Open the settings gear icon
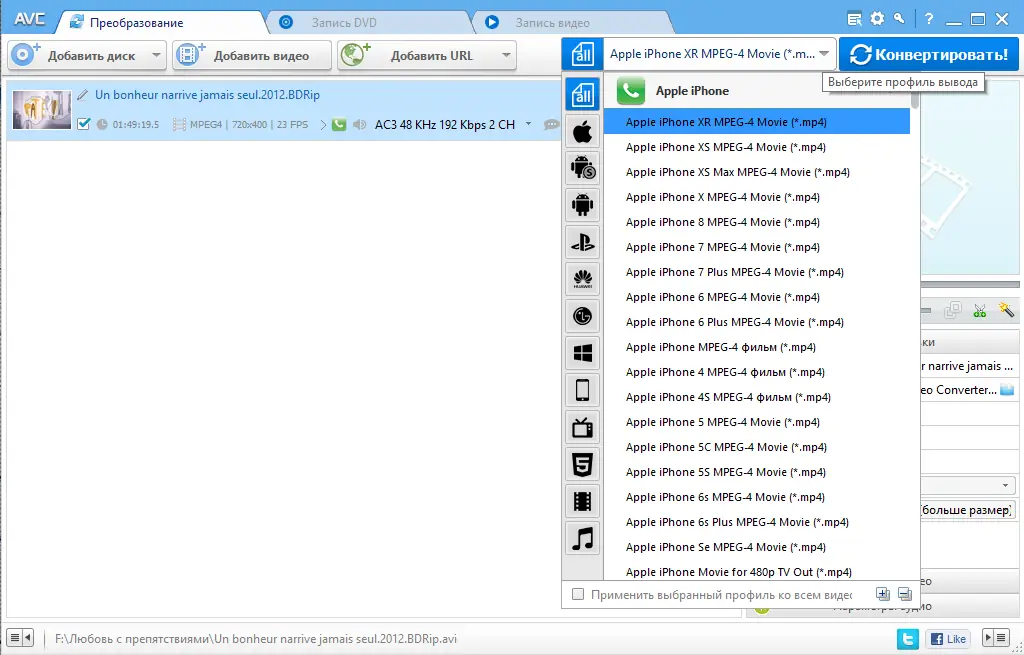Viewport: 1024px width, 655px height. pos(877,18)
